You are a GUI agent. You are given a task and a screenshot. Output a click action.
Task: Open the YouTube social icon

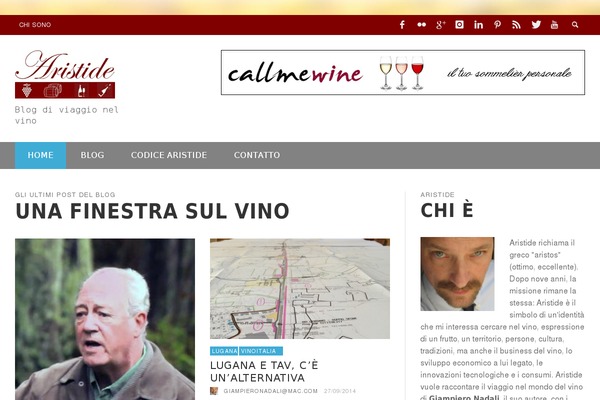[554, 25]
